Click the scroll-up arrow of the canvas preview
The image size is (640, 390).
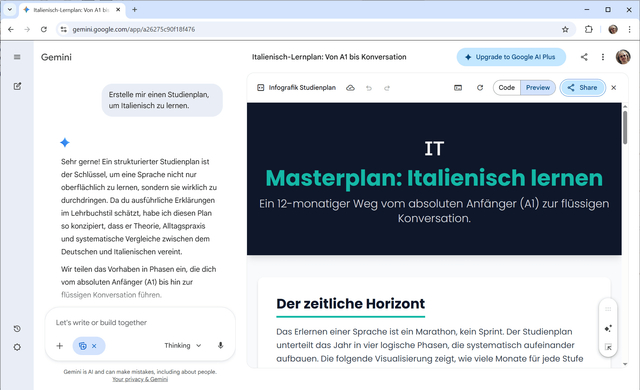625,106
